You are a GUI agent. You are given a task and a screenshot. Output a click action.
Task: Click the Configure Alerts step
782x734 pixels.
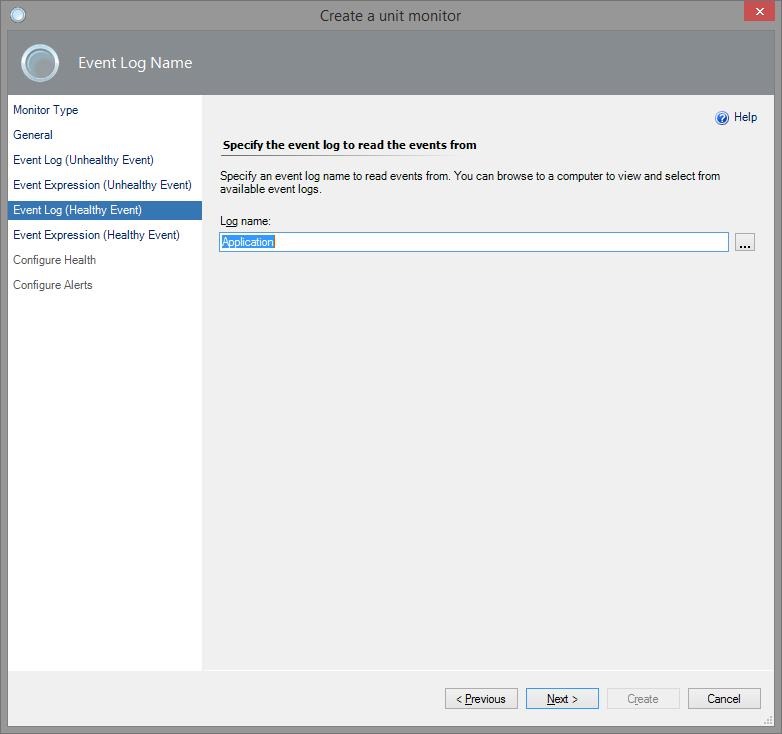click(52, 285)
